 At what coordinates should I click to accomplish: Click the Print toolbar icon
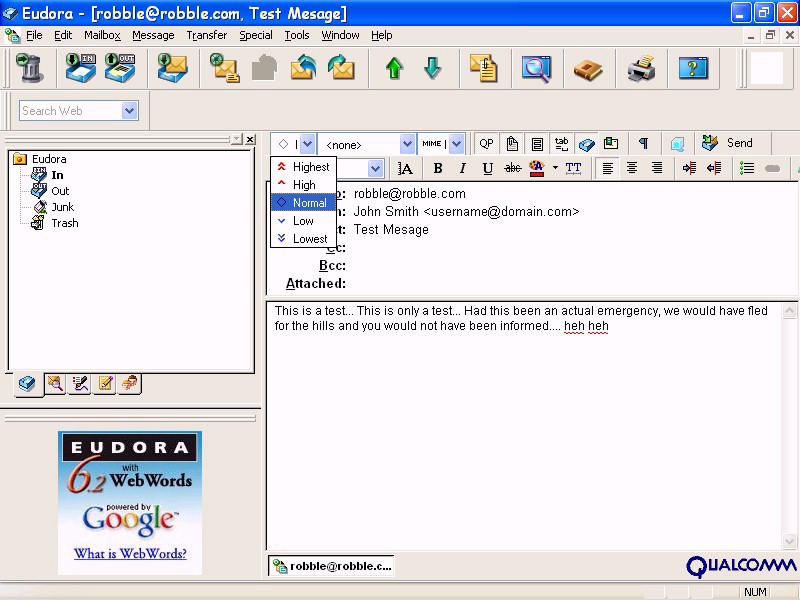(x=641, y=68)
